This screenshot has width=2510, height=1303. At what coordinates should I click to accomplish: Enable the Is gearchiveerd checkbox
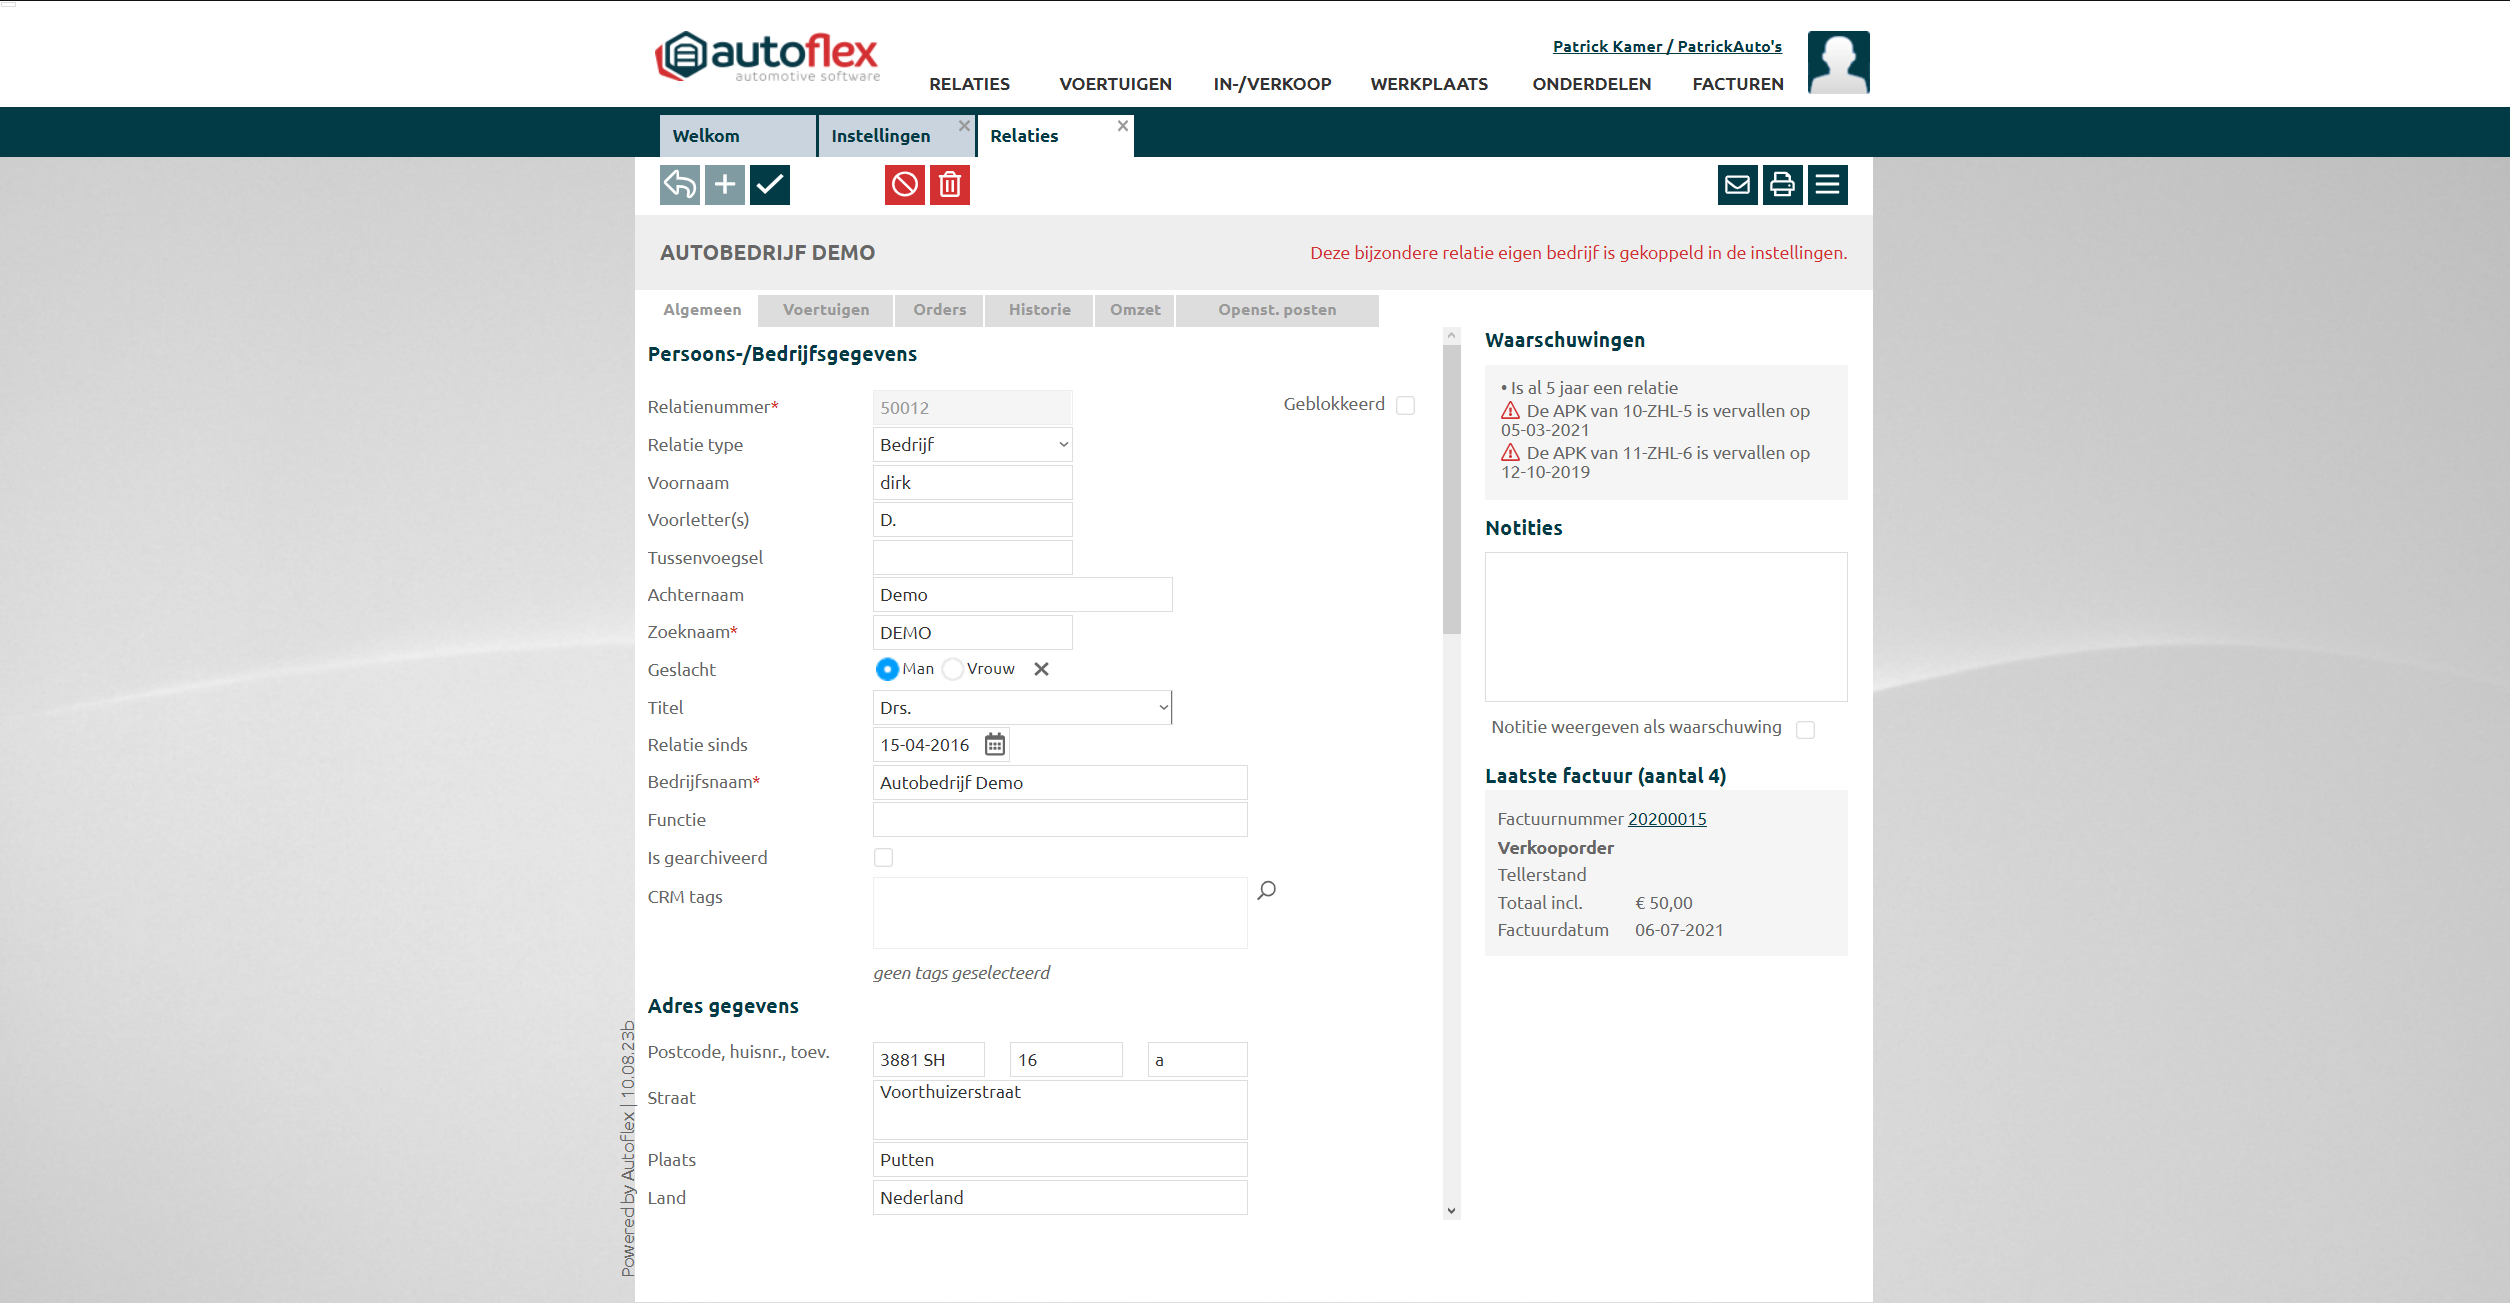coord(883,858)
